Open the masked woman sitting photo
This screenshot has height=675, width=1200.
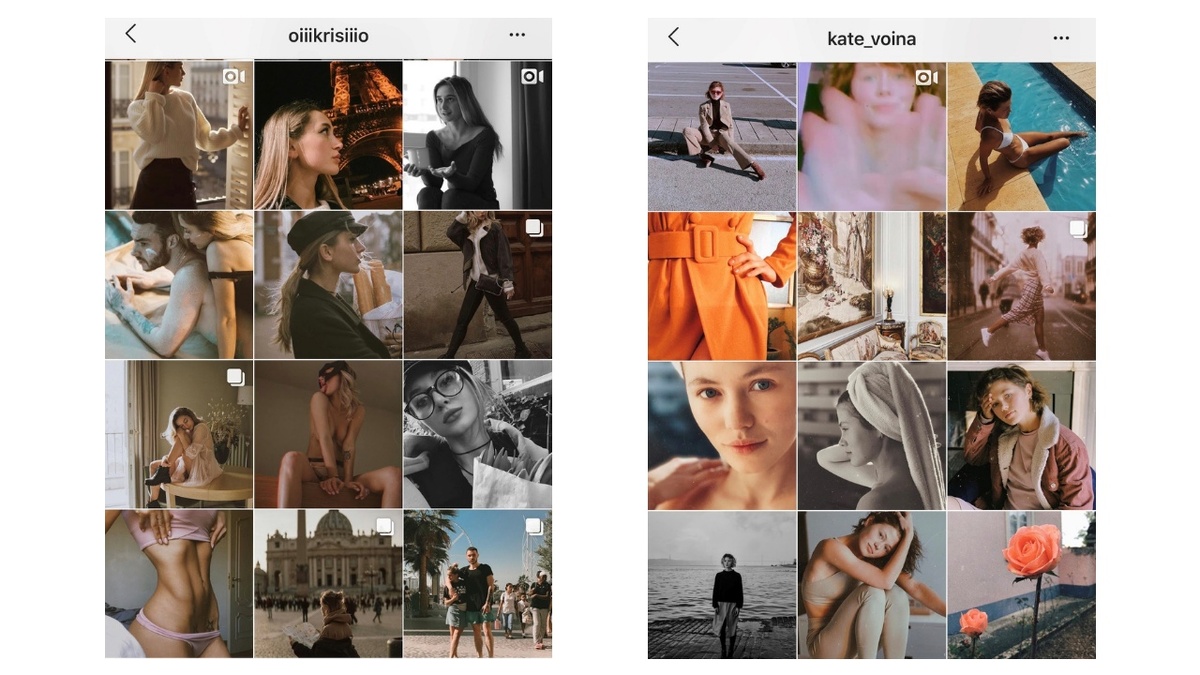[x=328, y=434]
